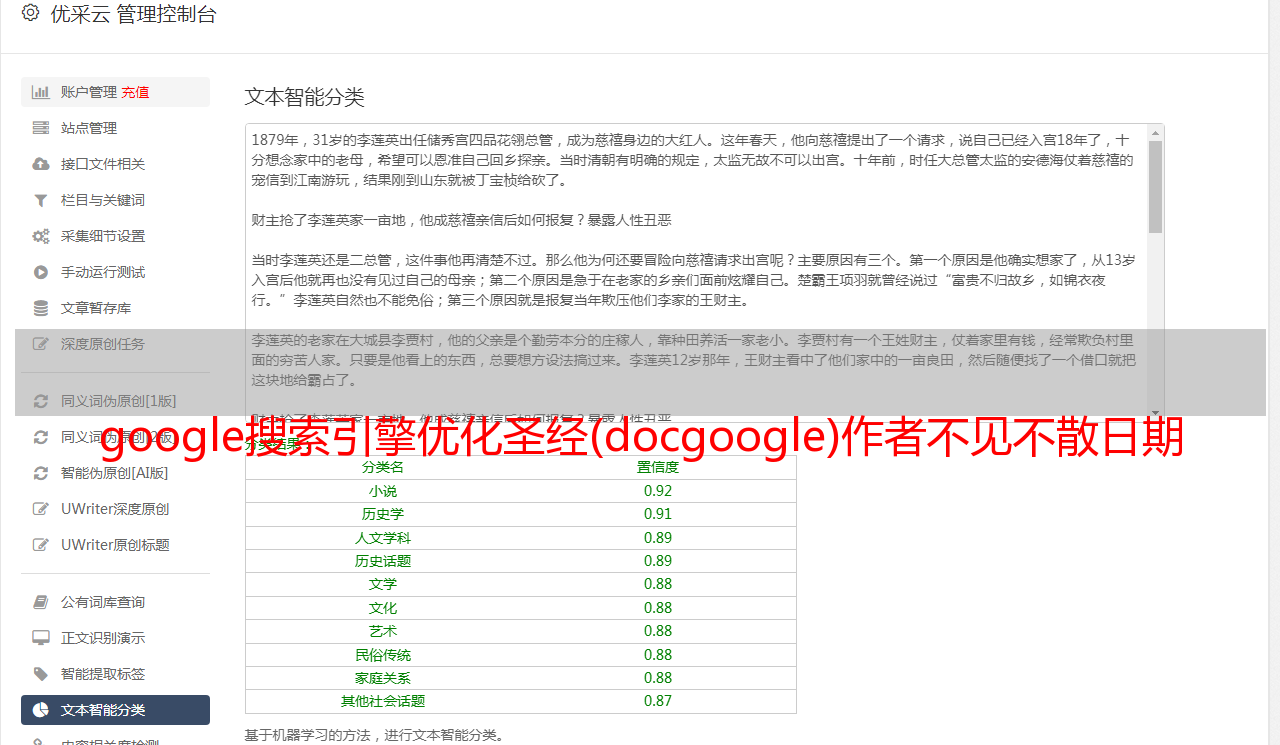This screenshot has height=745, width=1280.
Task: Click the refresh icon for 智能伪原创[AI版]
Action: click(41, 473)
